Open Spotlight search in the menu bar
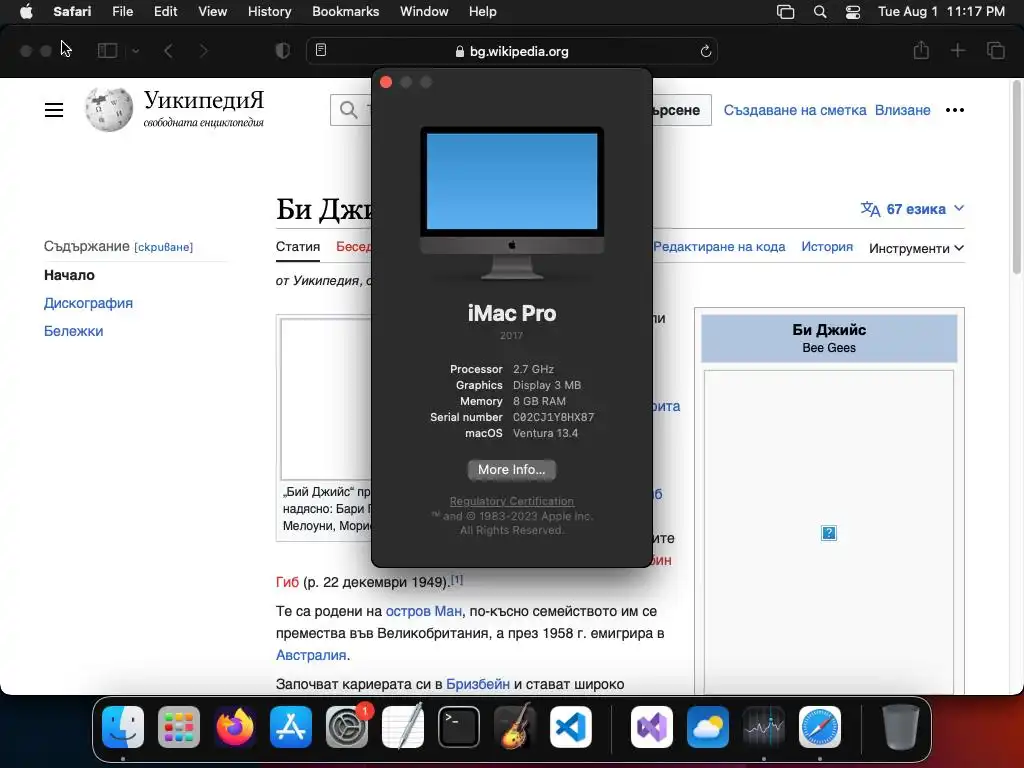This screenshot has height=768, width=1024. [x=820, y=12]
